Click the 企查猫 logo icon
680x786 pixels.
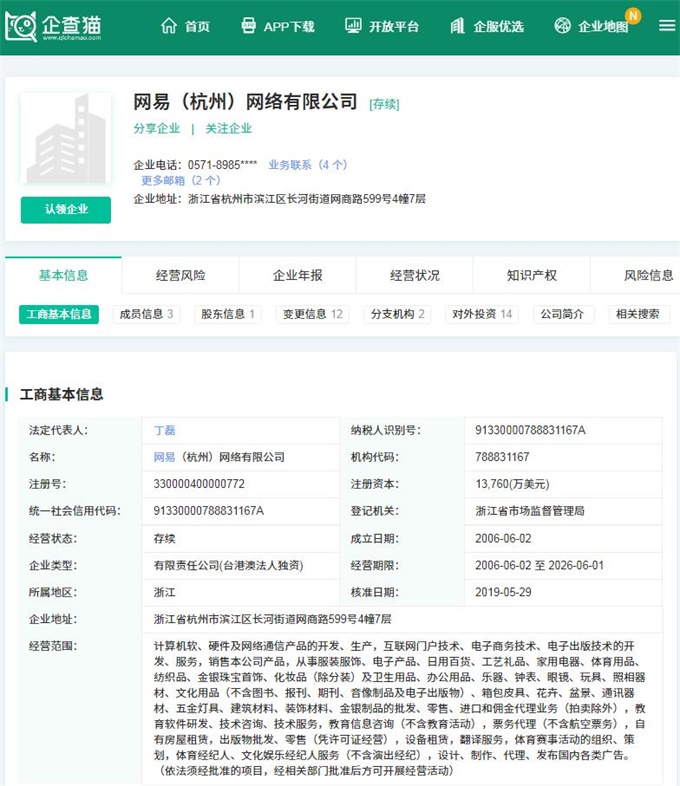point(20,26)
